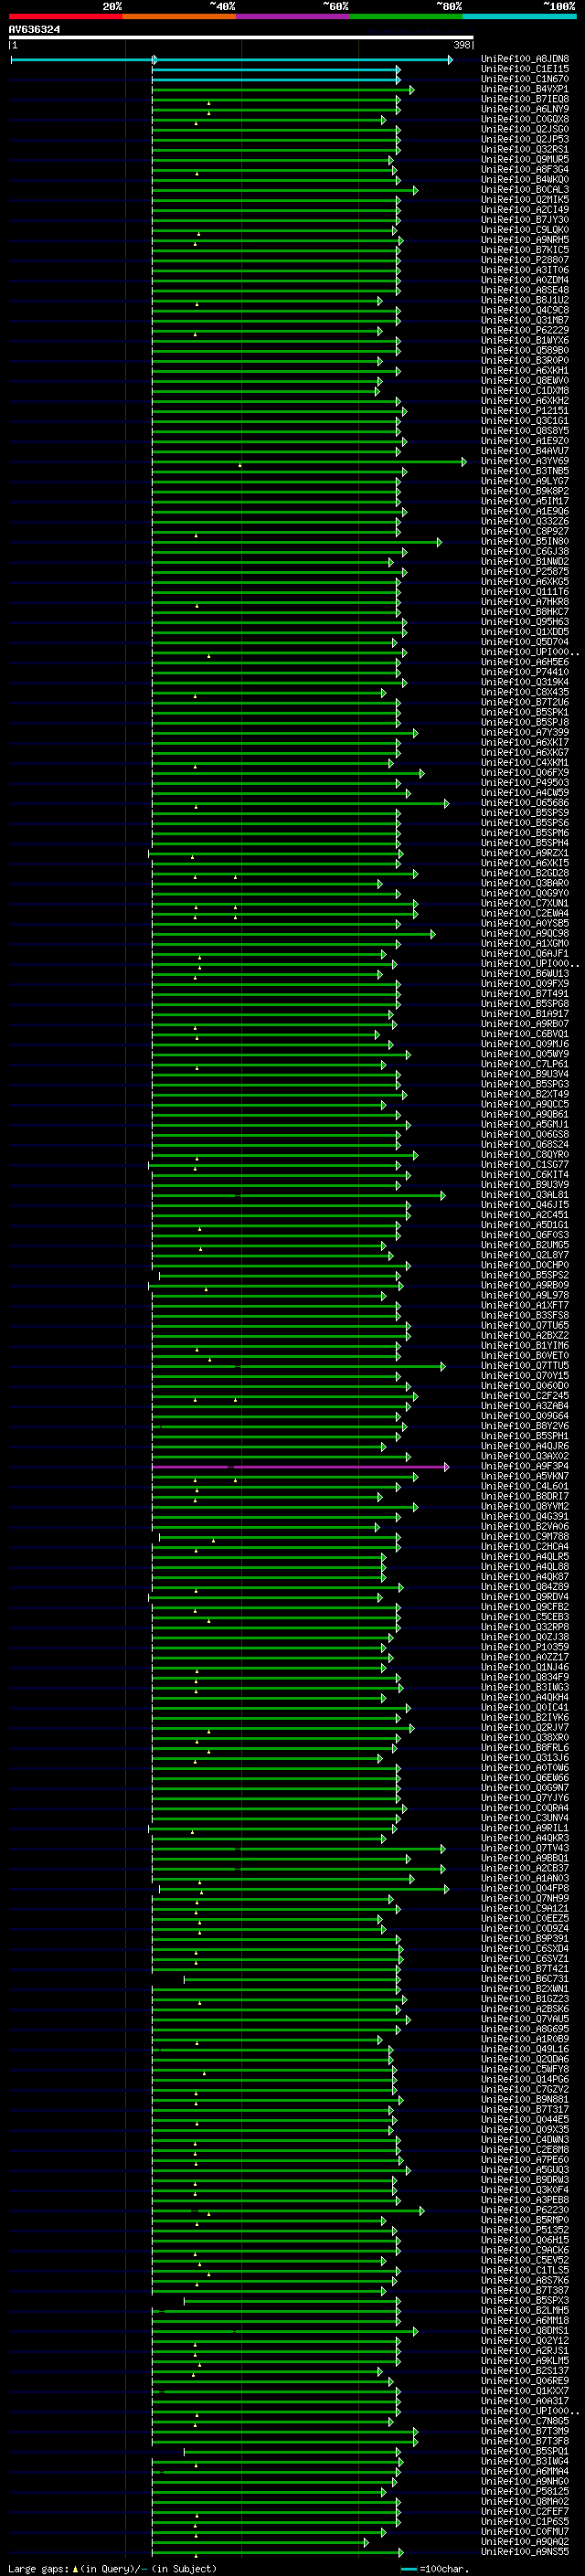This screenshot has width=585, height=2576.
Task: Select the UniRef100_C2FEF7 entry
Action: [525, 2512]
